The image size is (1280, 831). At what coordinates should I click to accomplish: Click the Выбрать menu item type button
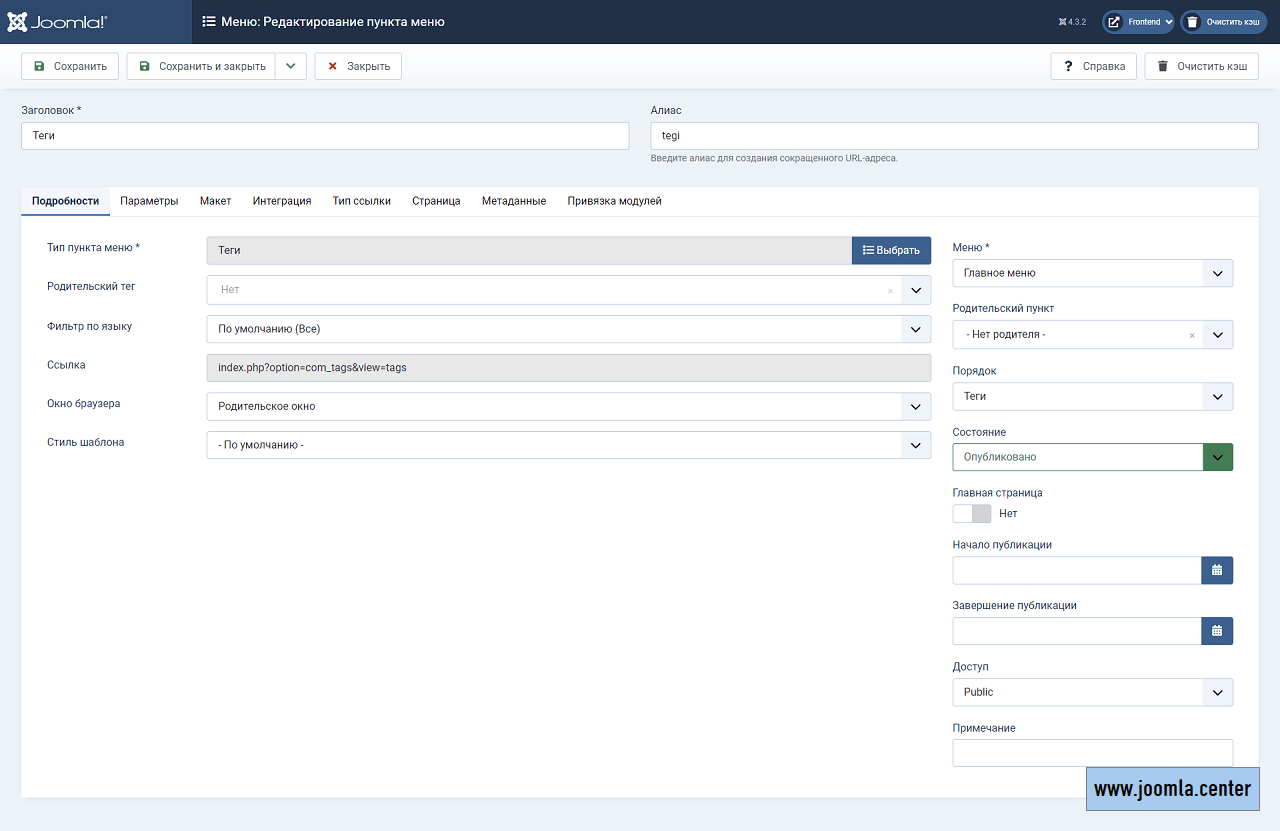click(x=891, y=250)
